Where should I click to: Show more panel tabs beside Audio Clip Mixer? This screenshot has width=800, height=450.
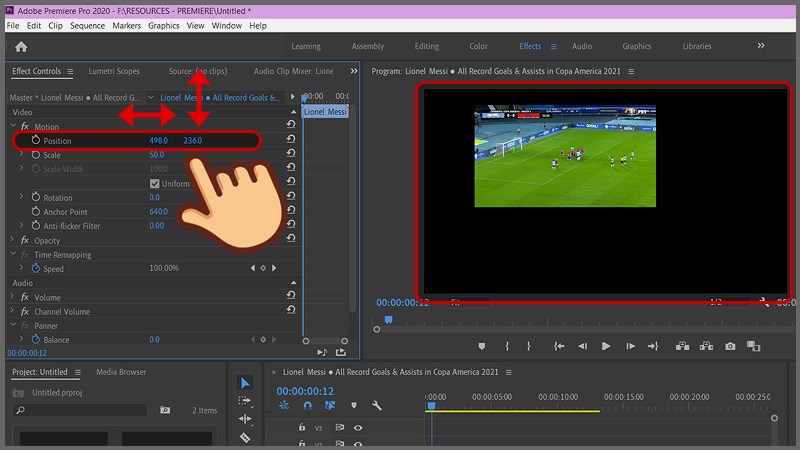354,71
